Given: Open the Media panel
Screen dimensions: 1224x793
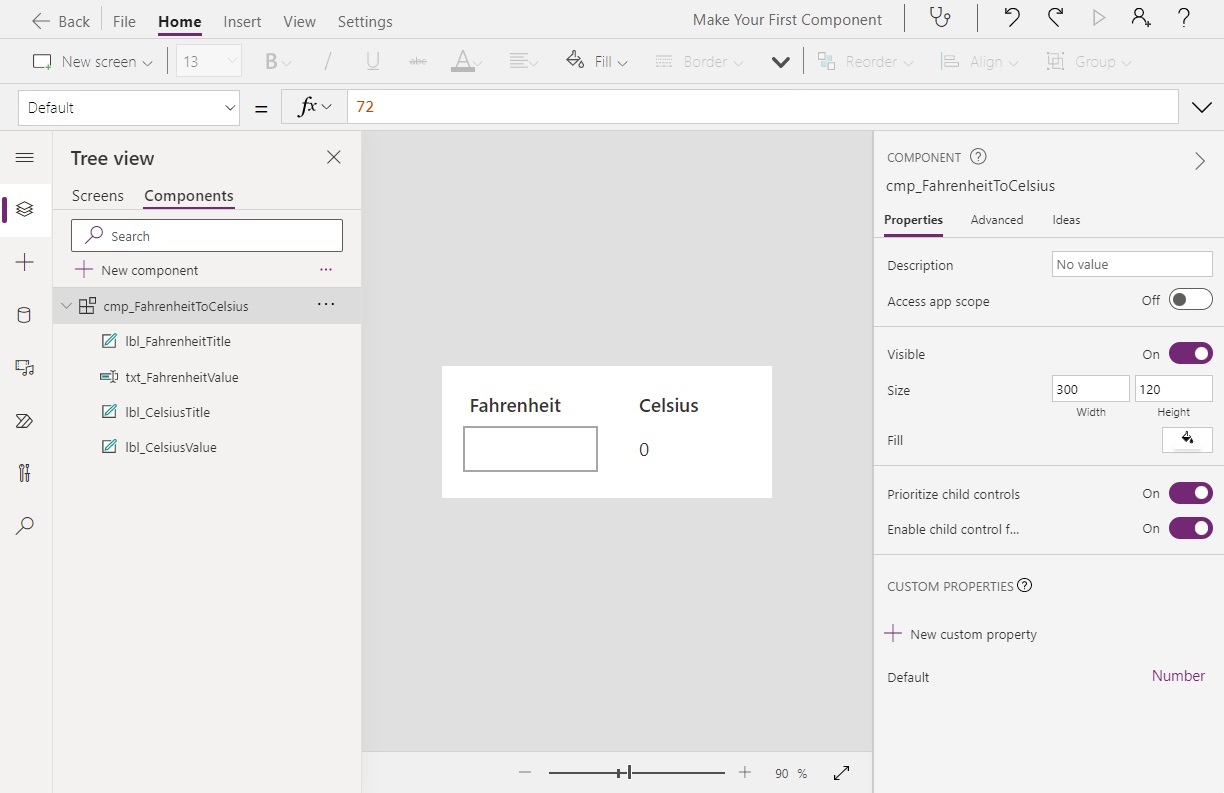Looking at the screenshot, I should 25,367.
